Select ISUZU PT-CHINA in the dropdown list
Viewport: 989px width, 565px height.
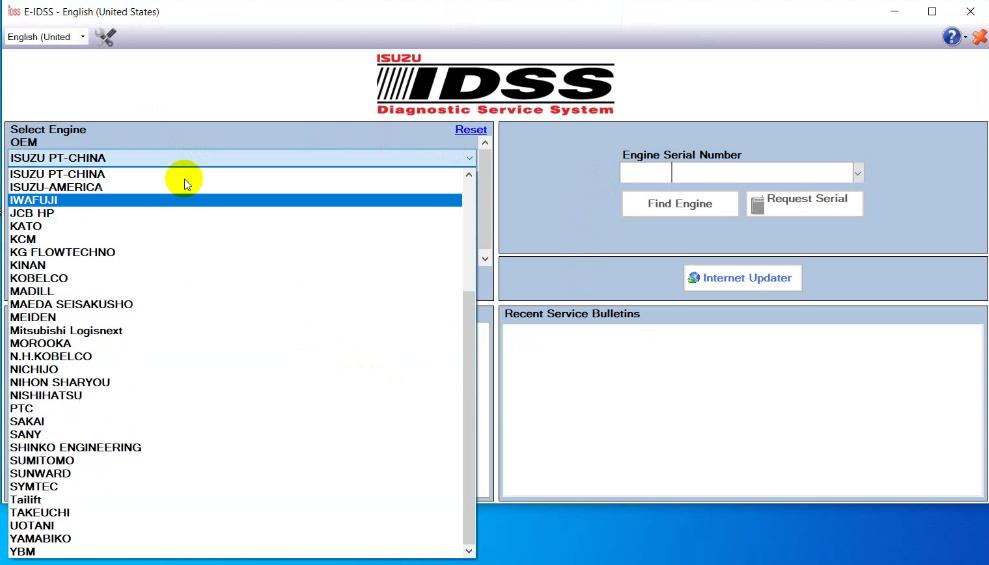point(235,174)
